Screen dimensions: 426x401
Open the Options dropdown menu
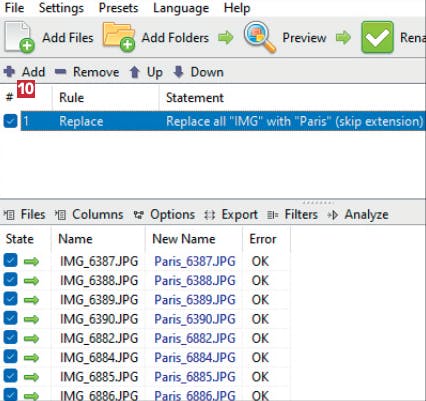click(x=164, y=215)
